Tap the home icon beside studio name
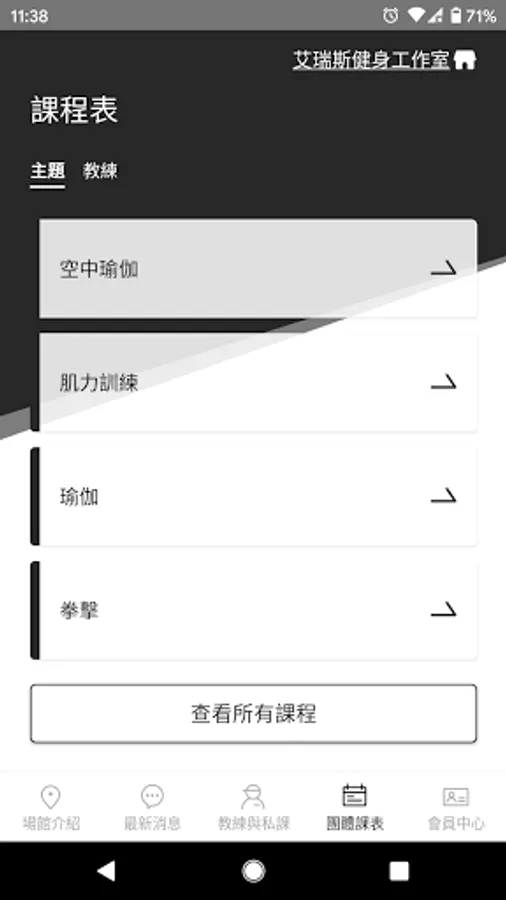This screenshot has height=900, width=506. coord(465,60)
